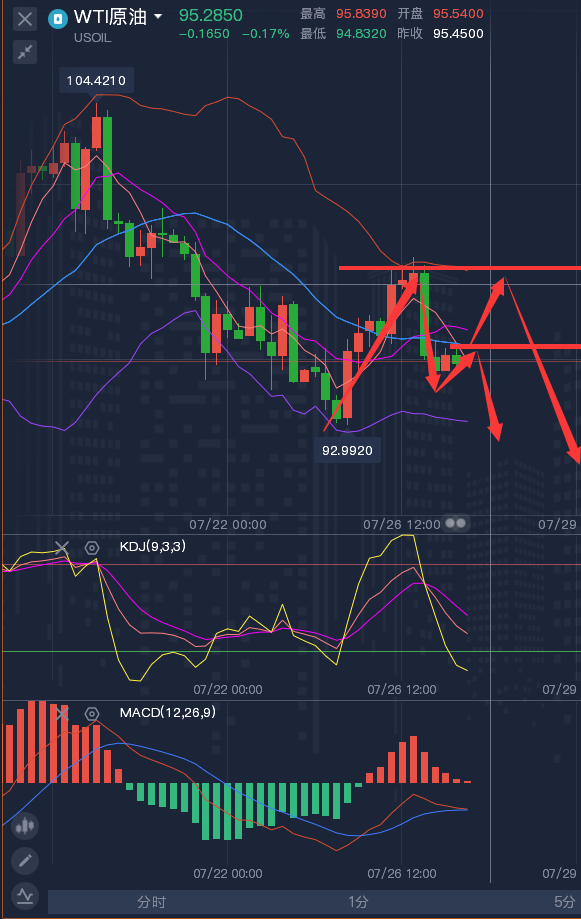Select the candlestick chart type icon
Image resolution: width=581 pixels, height=919 pixels.
point(25,826)
